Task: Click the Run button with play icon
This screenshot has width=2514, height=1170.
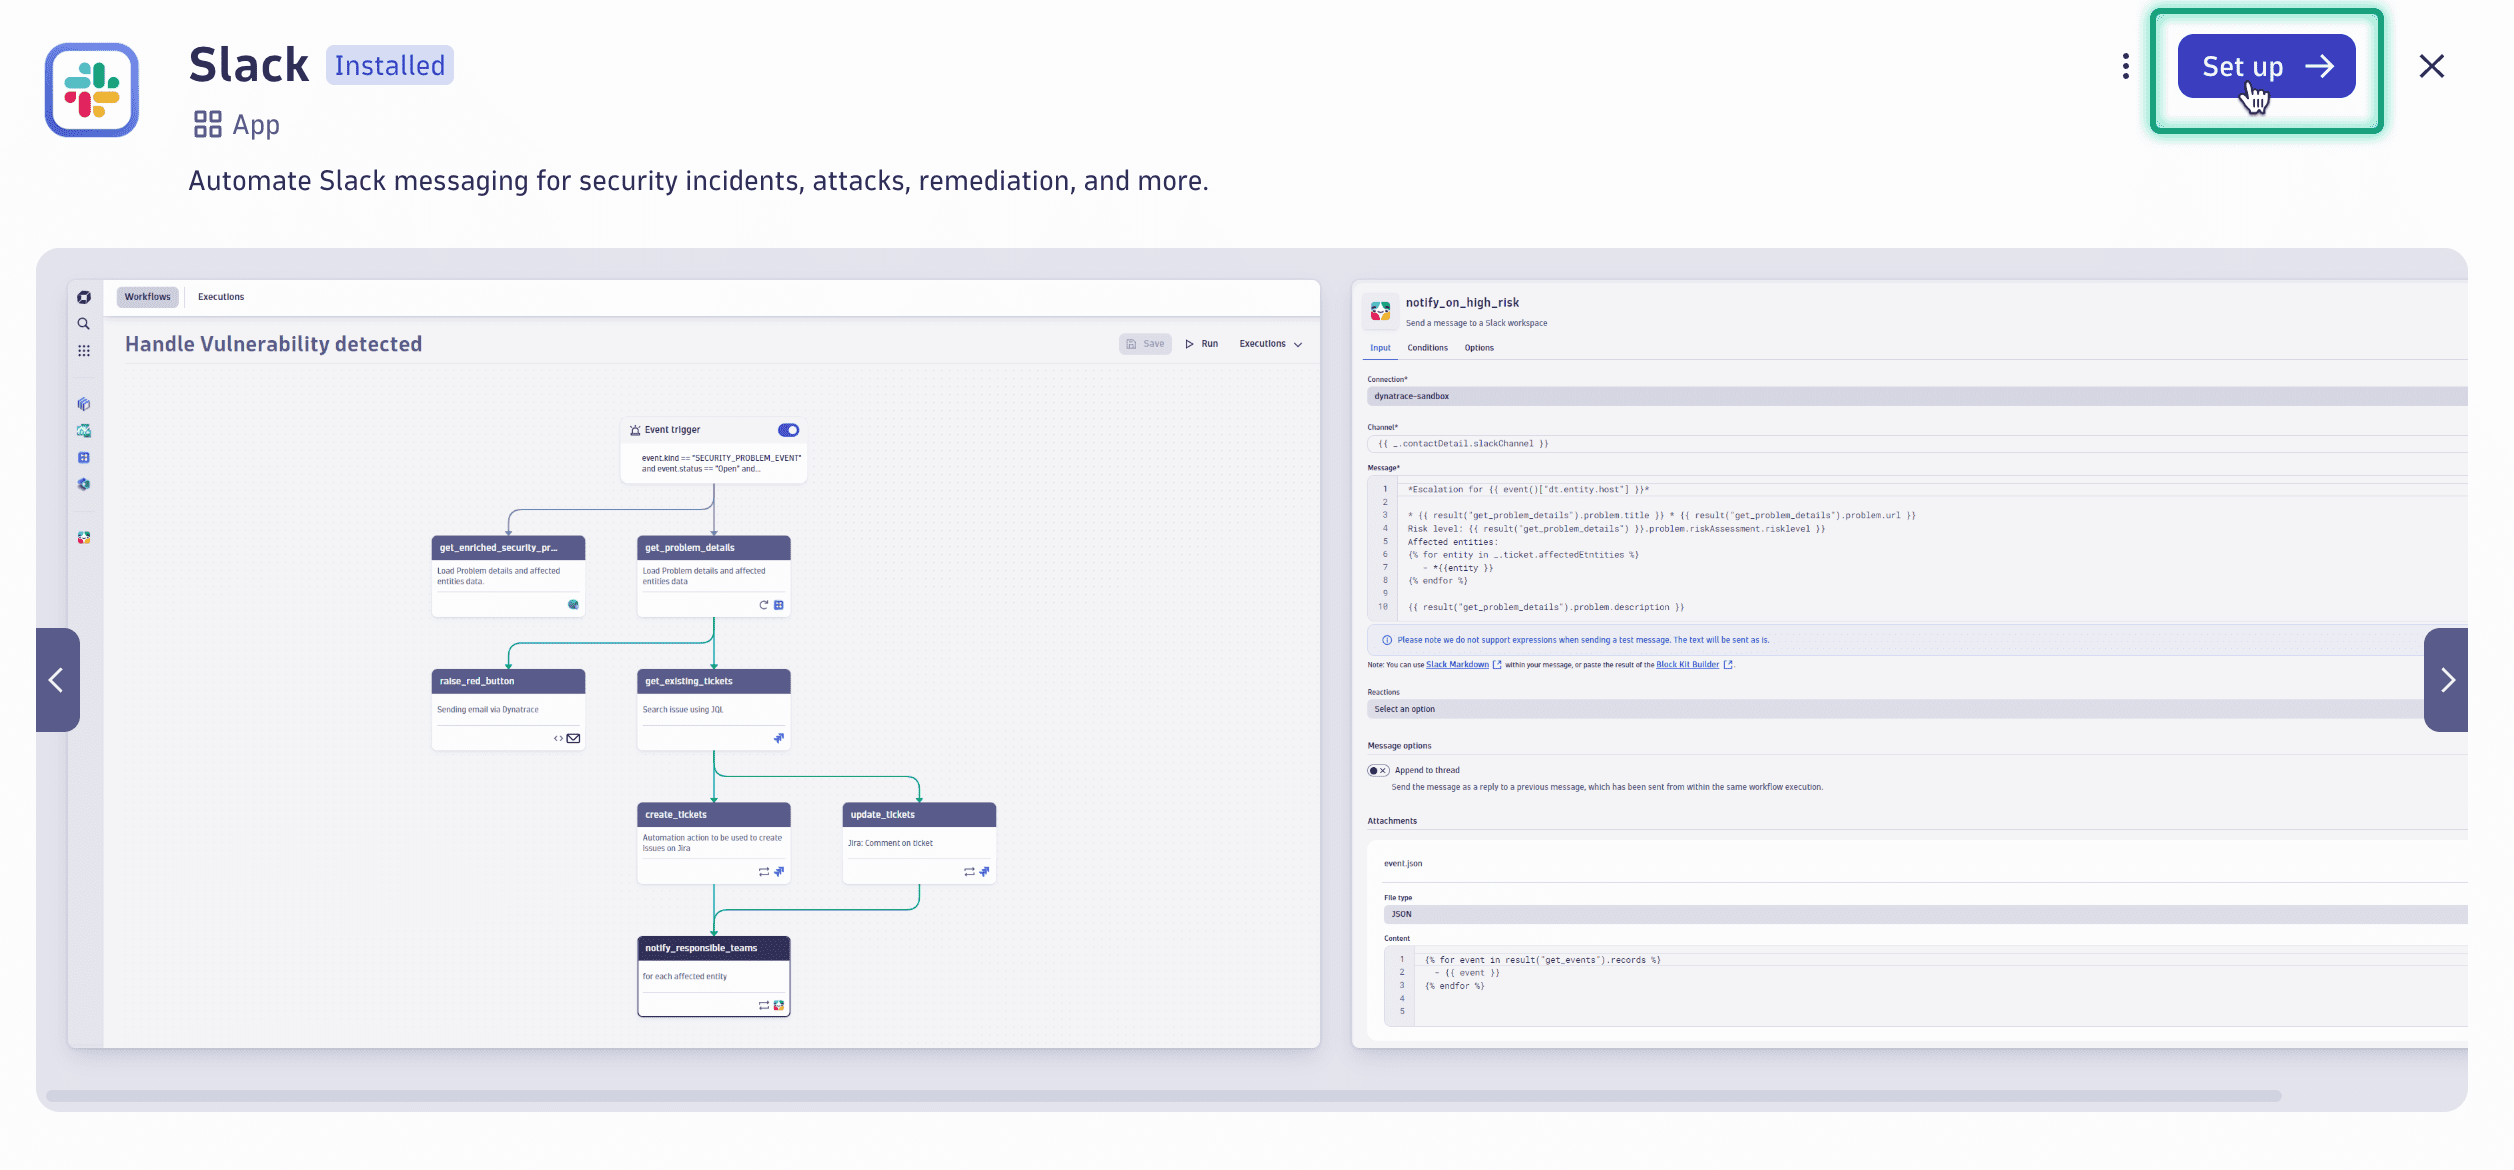Action: (x=1202, y=344)
